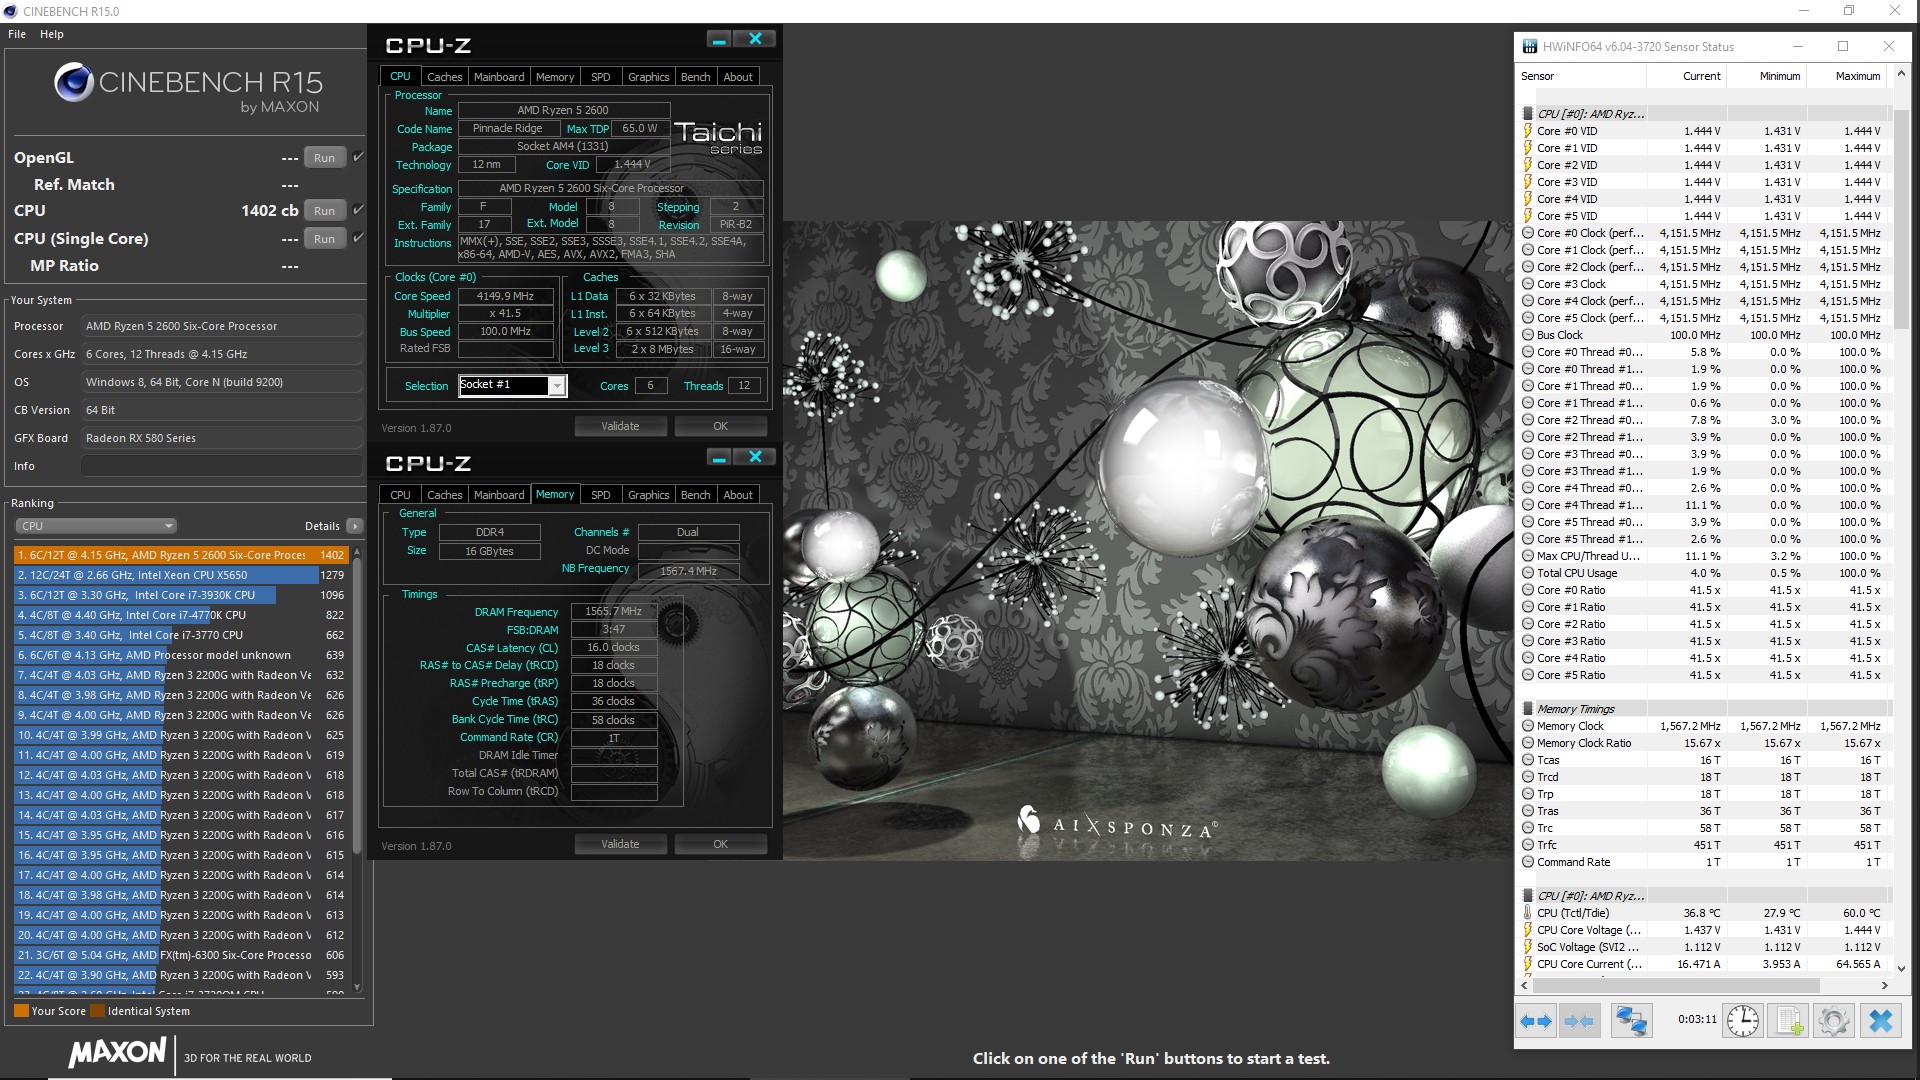Image resolution: width=1920 pixels, height=1080 pixels.
Task: Toggle the CPU test checkmark
Action: click(x=358, y=210)
